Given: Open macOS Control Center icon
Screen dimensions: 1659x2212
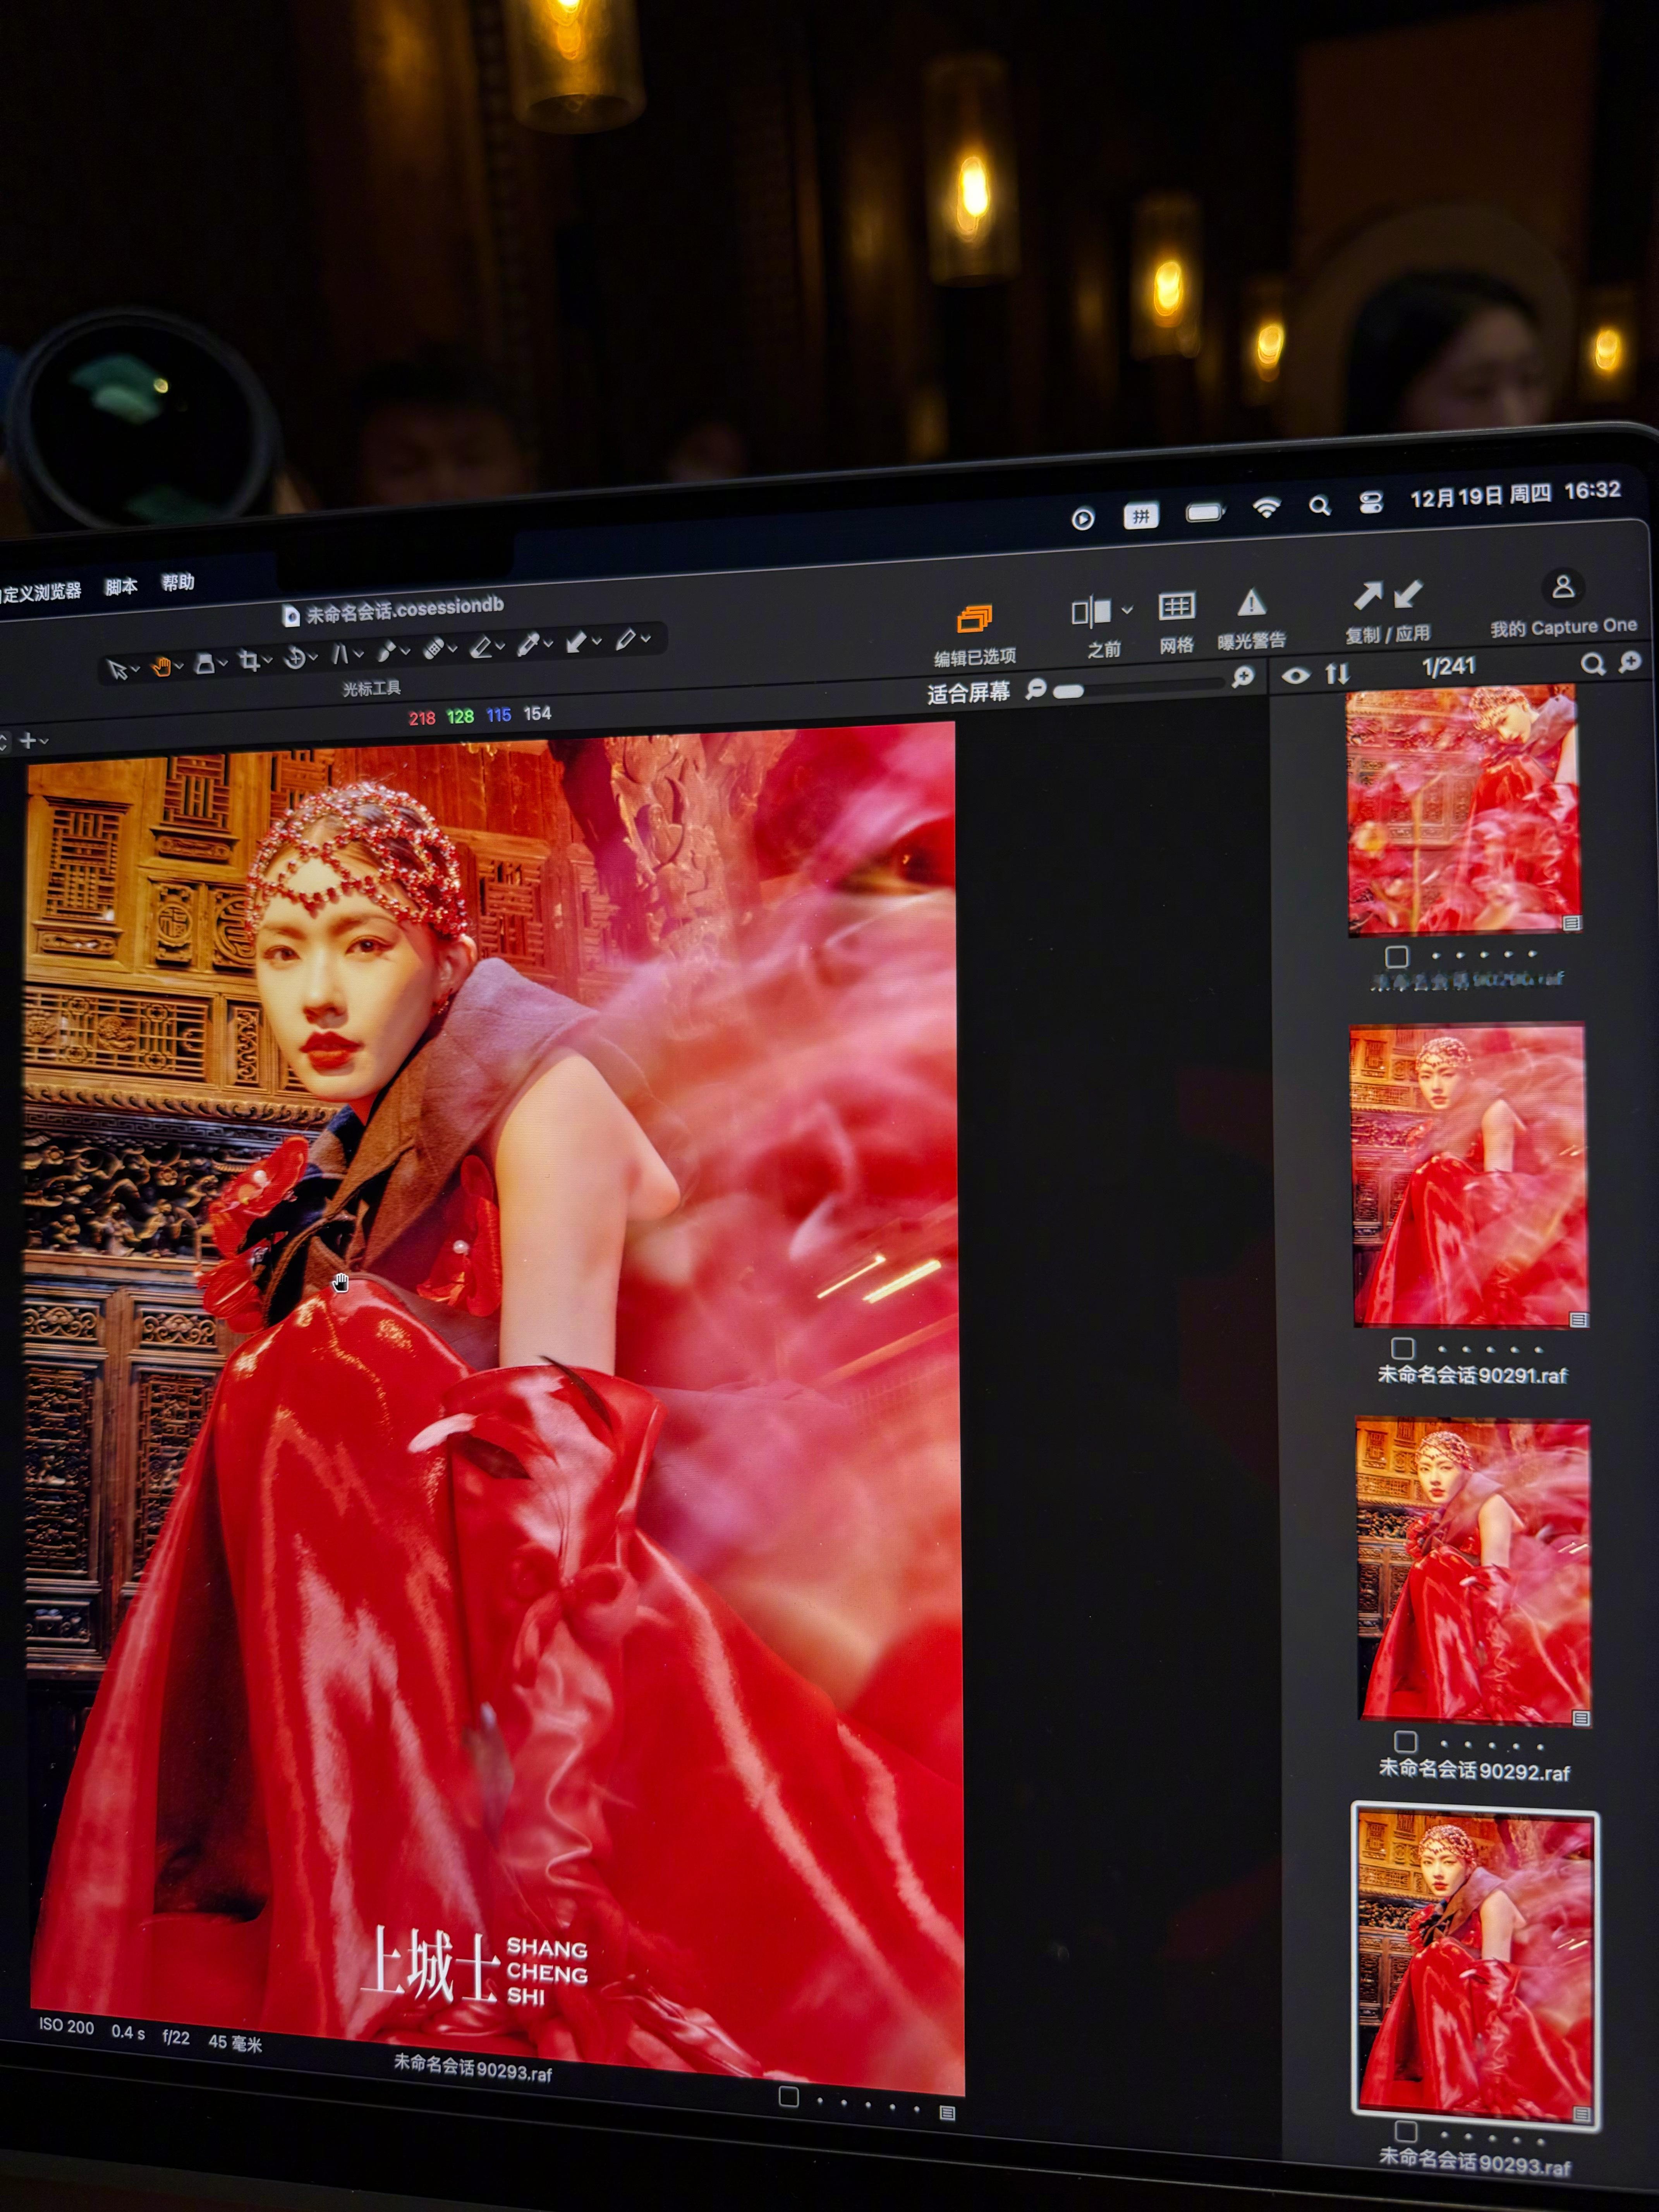Looking at the screenshot, I should tap(1371, 503).
